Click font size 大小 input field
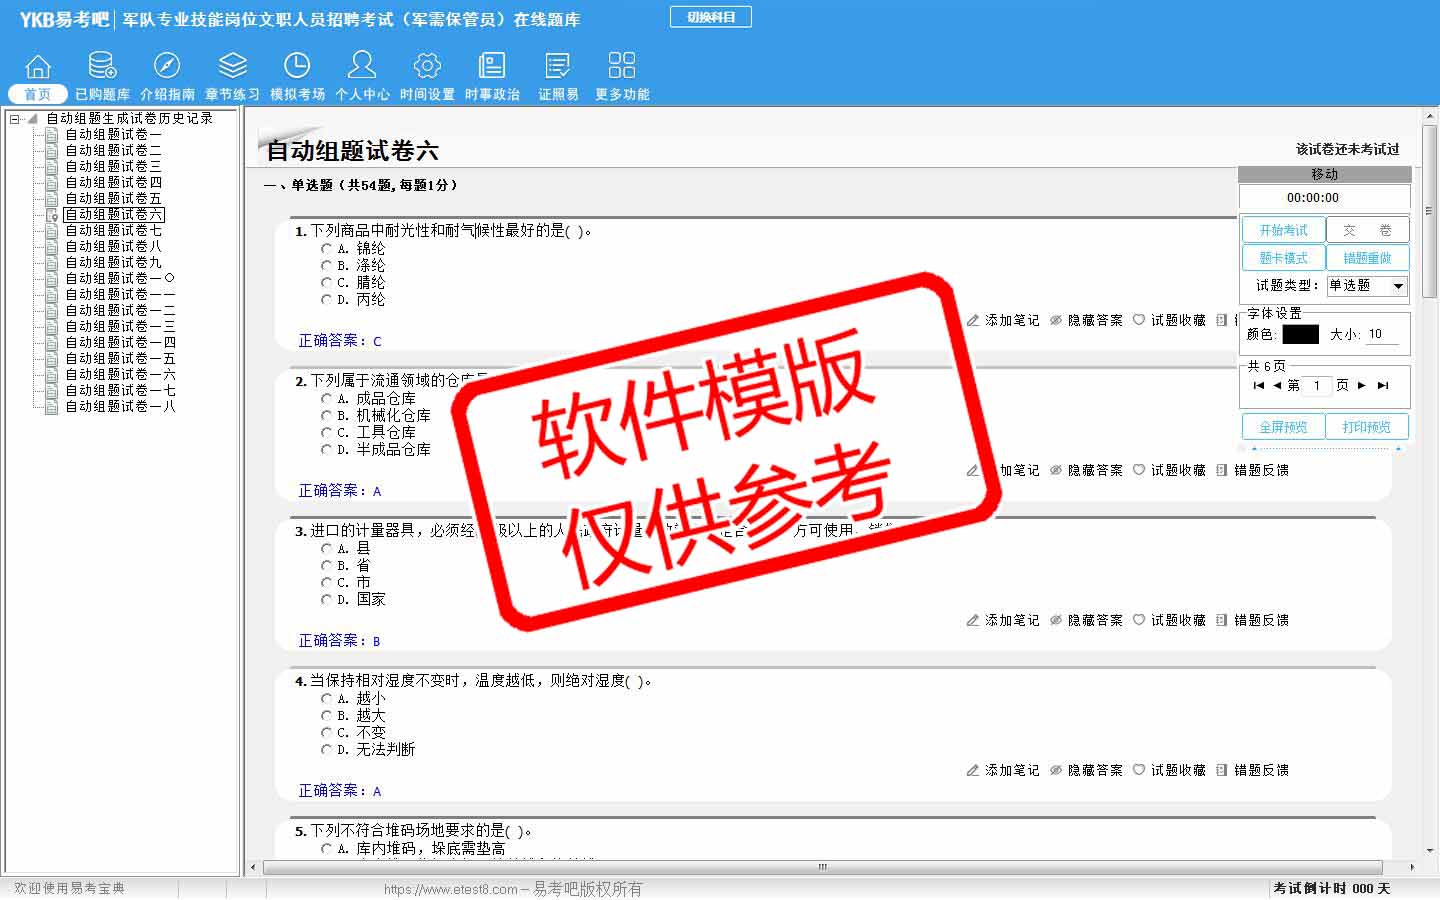This screenshot has height=900, width=1440. [1382, 334]
